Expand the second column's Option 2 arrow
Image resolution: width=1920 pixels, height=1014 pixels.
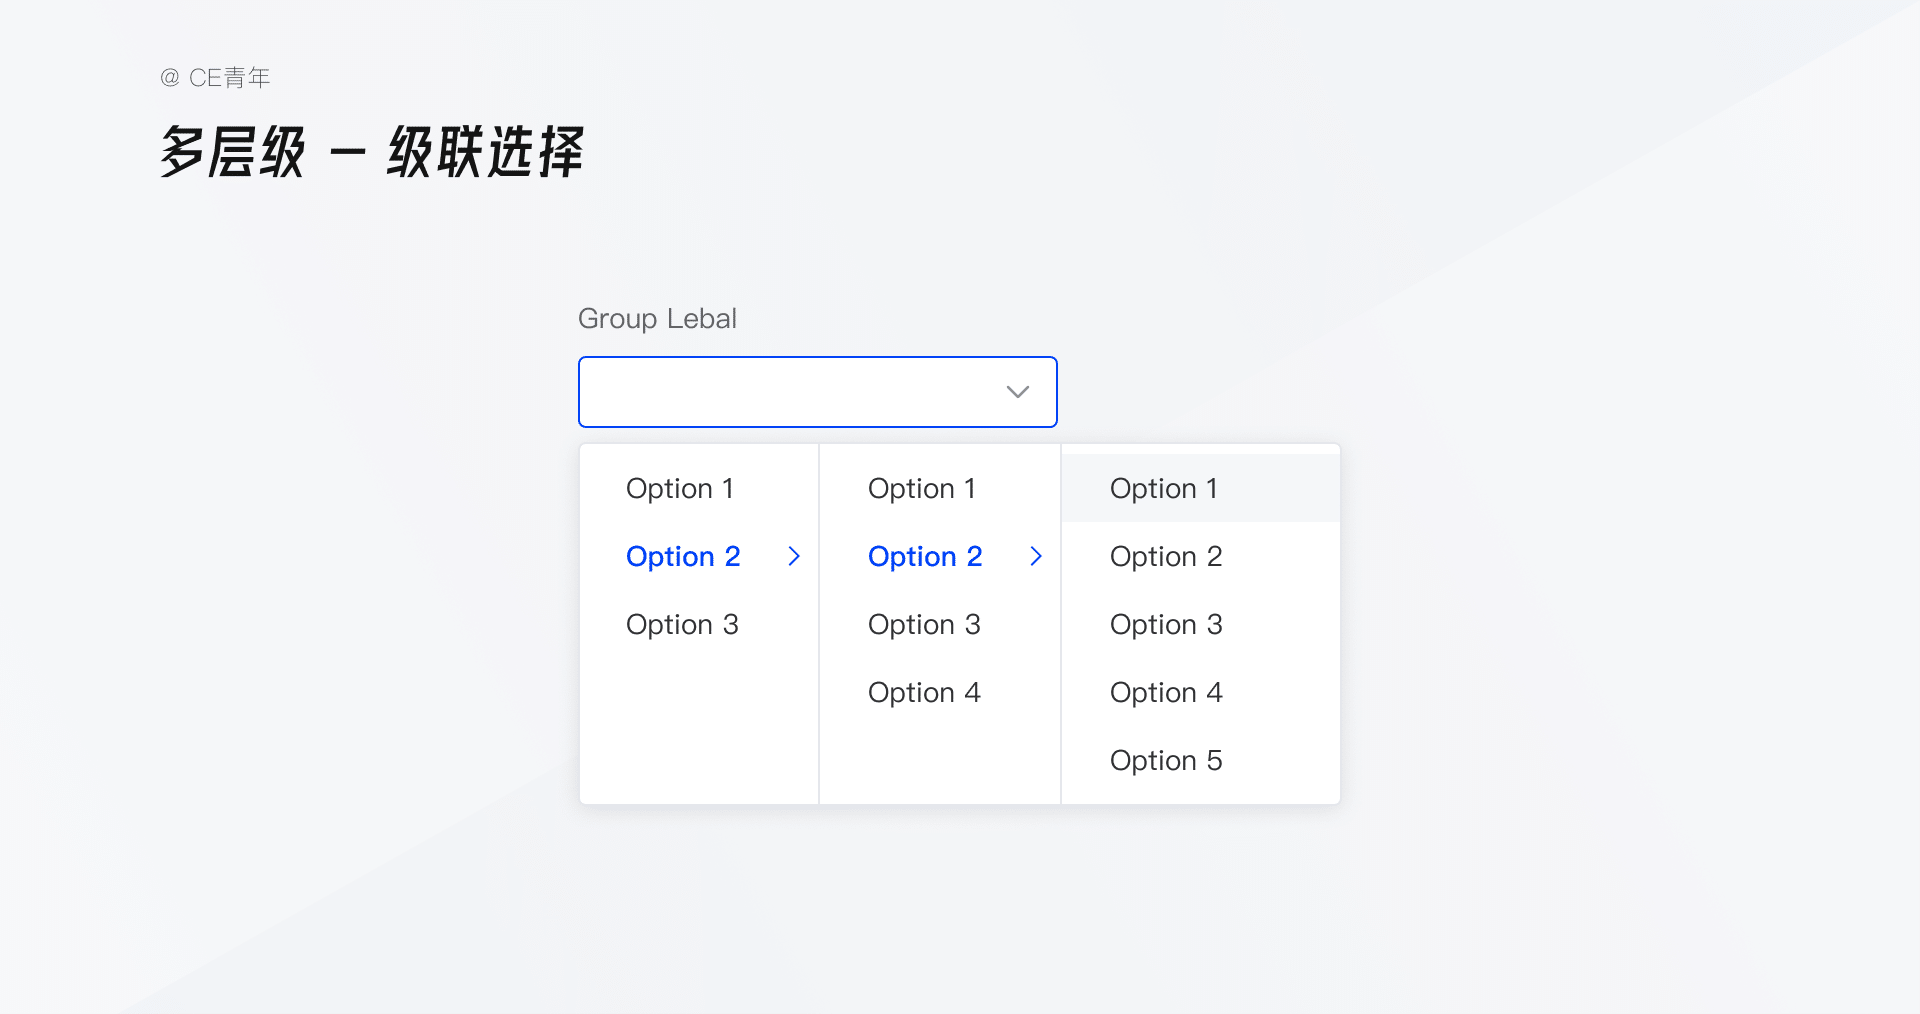pyautogui.click(x=1036, y=556)
